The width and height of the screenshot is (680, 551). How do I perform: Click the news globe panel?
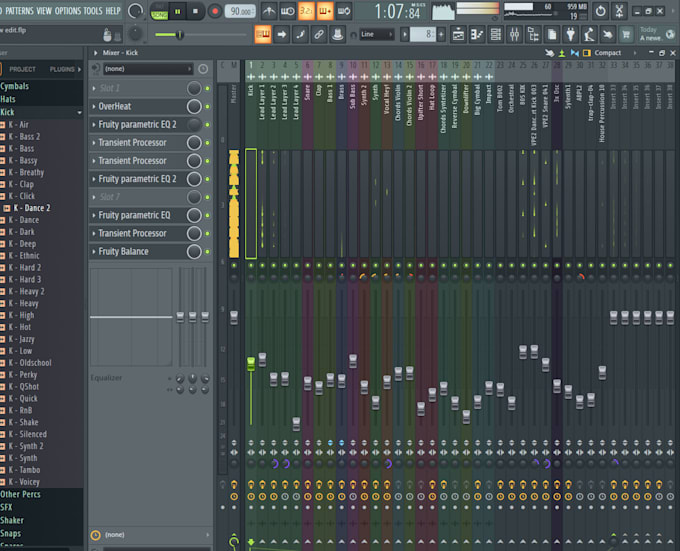(x=657, y=34)
